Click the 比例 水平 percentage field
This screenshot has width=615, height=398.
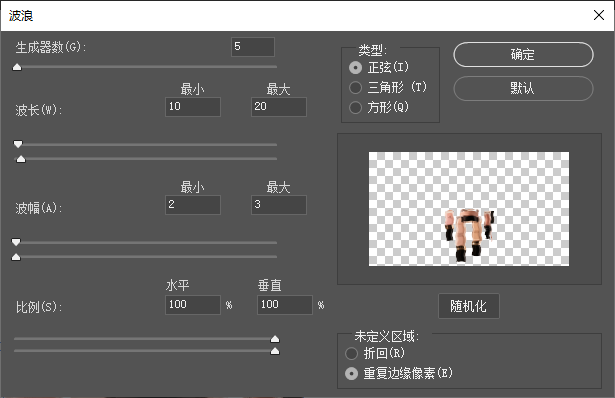[x=193, y=305]
